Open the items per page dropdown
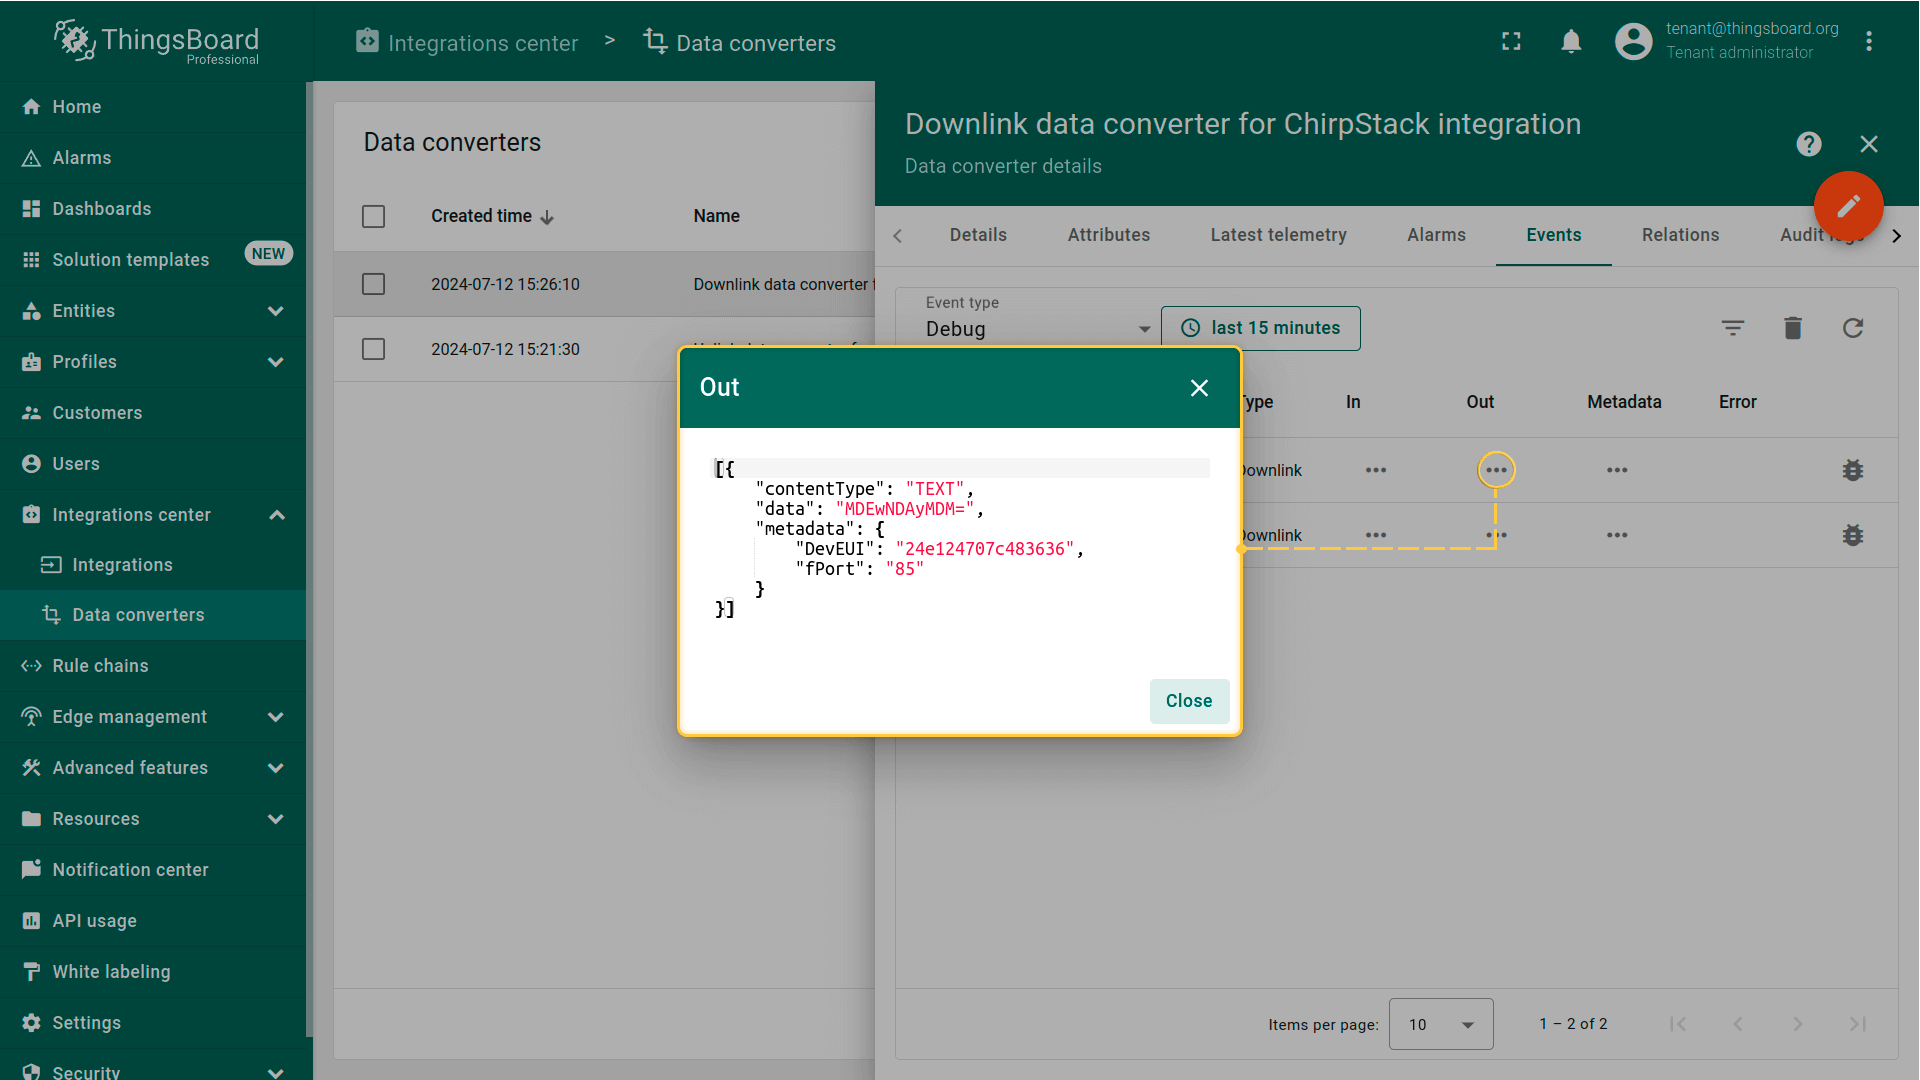The width and height of the screenshot is (1920, 1080). point(1440,1024)
